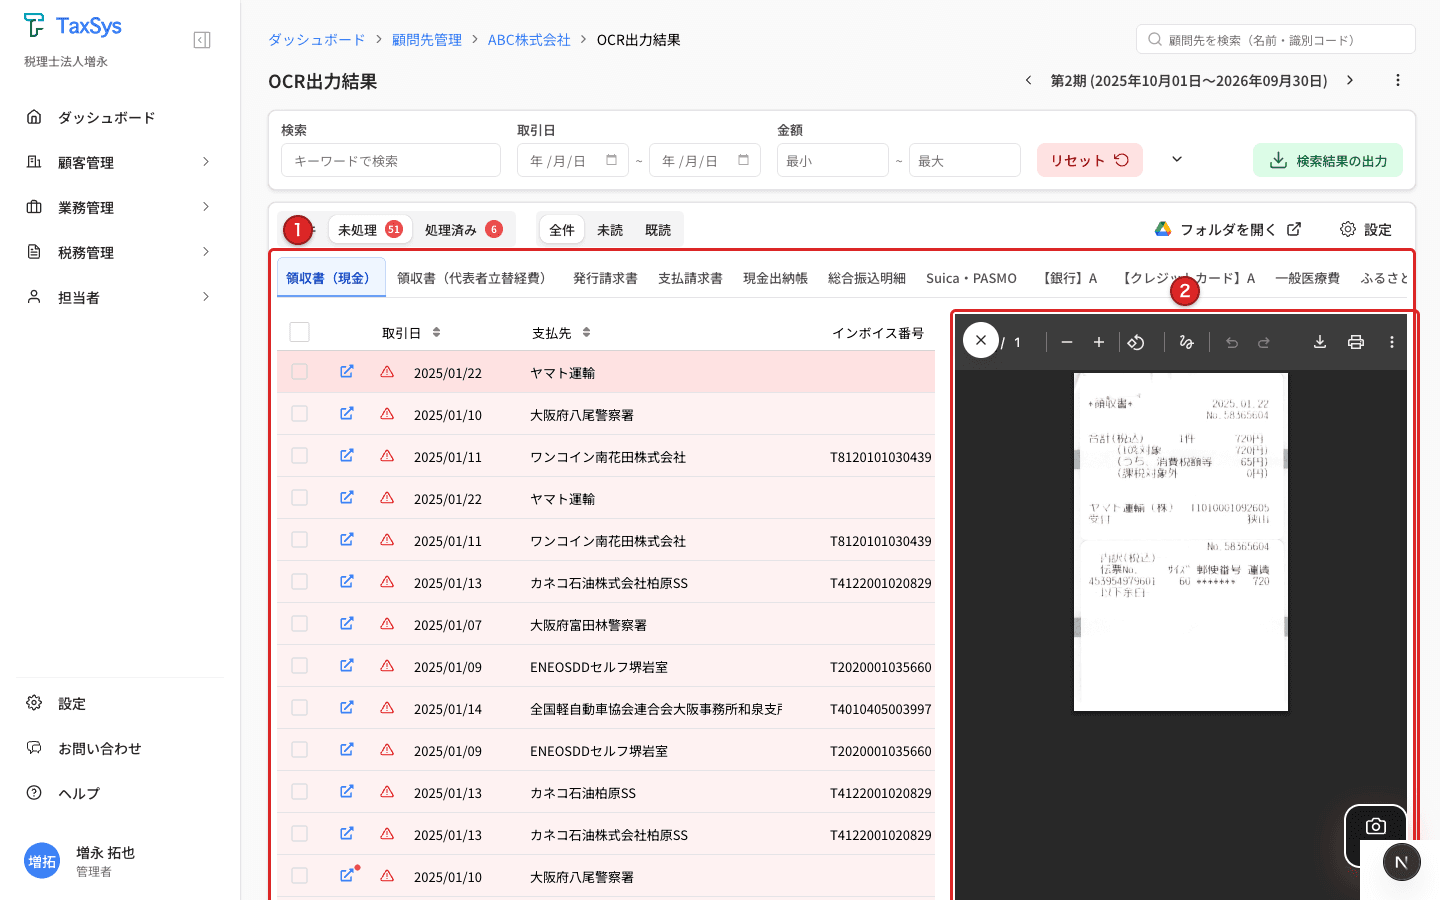This screenshot has width=1440, height=900.
Task: Check the カネコ石油柏原SS row checkbox
Action: tap(299, 791)
